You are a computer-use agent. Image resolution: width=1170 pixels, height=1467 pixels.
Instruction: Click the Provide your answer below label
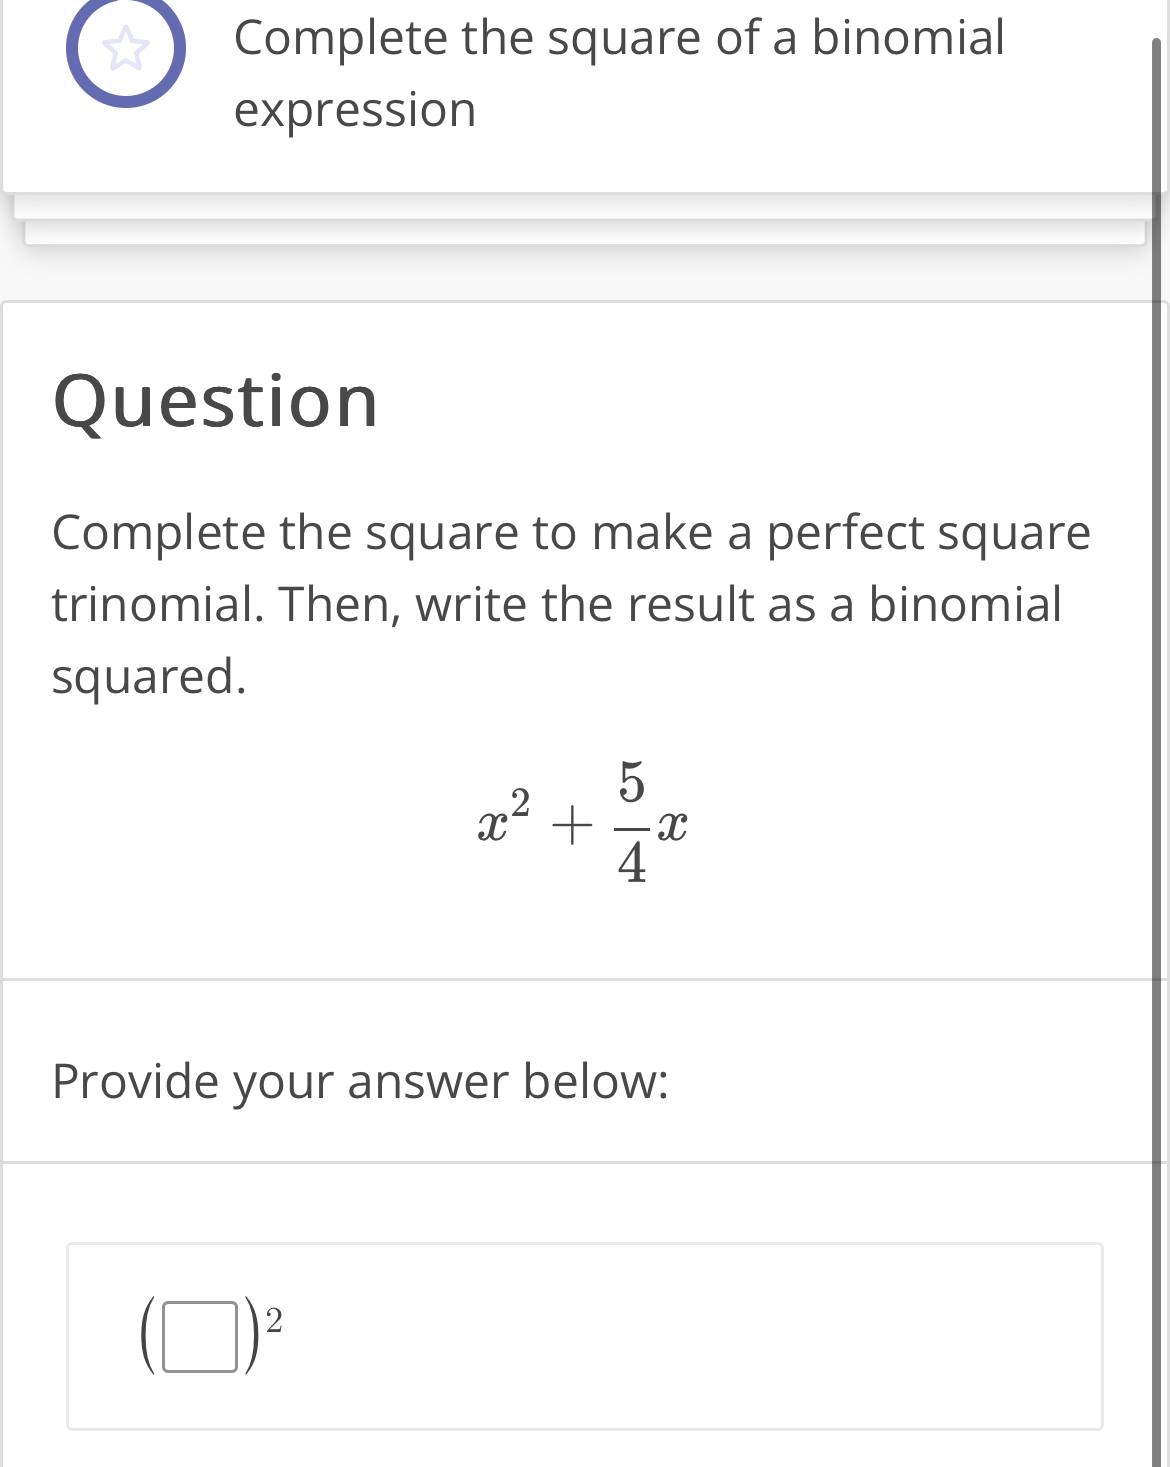coord(360,1080)
